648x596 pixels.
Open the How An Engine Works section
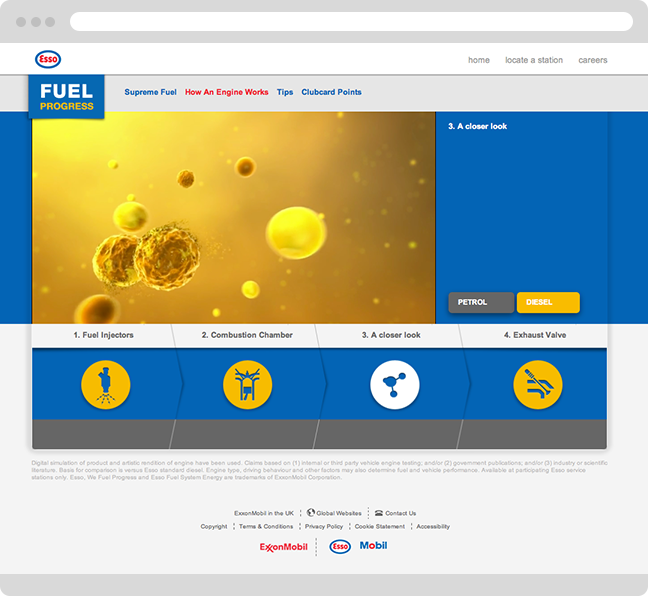[226, 92]
